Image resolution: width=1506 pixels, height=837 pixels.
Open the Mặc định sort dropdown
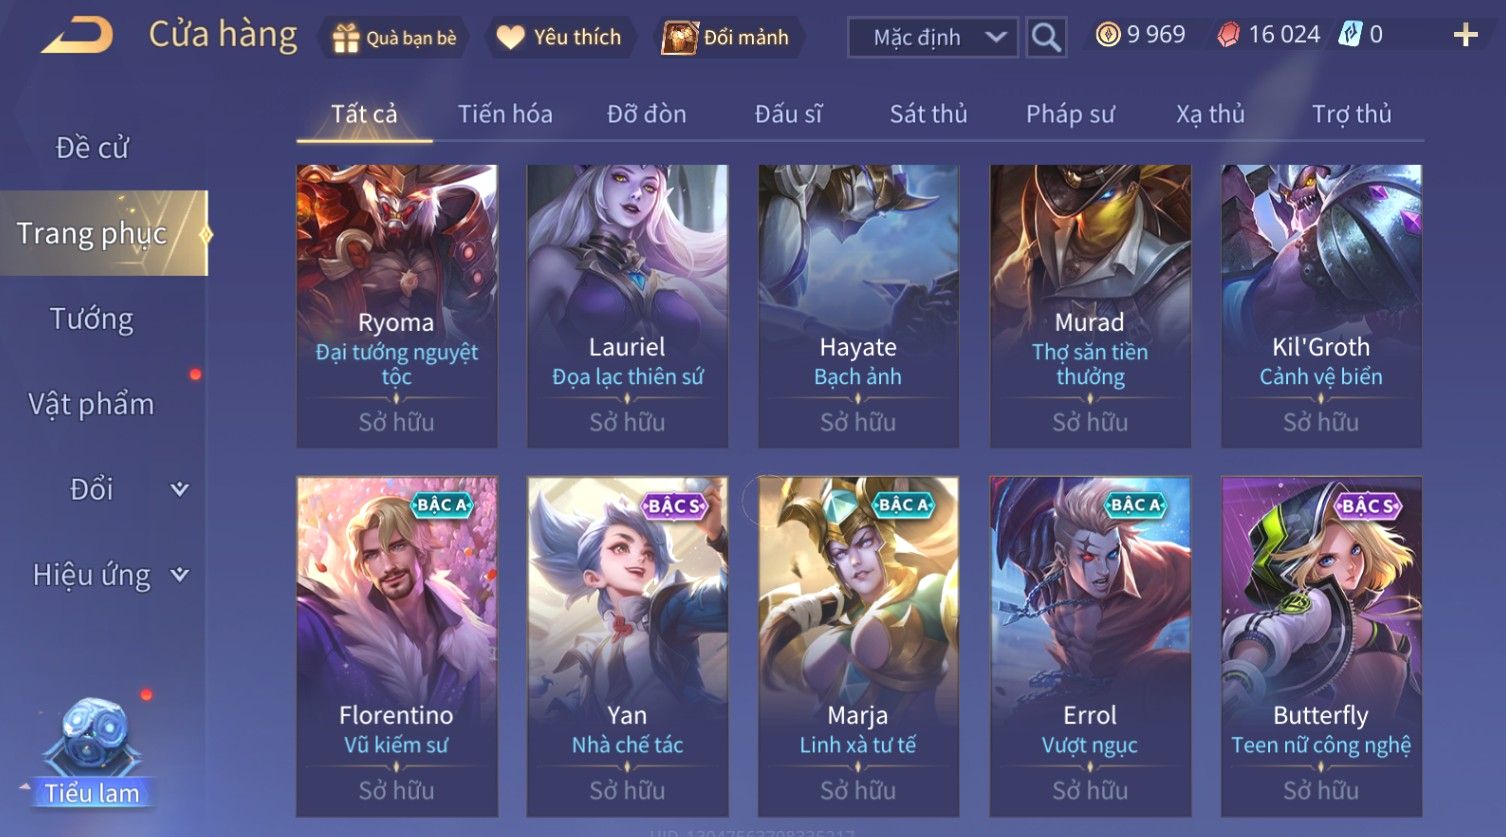932,38
